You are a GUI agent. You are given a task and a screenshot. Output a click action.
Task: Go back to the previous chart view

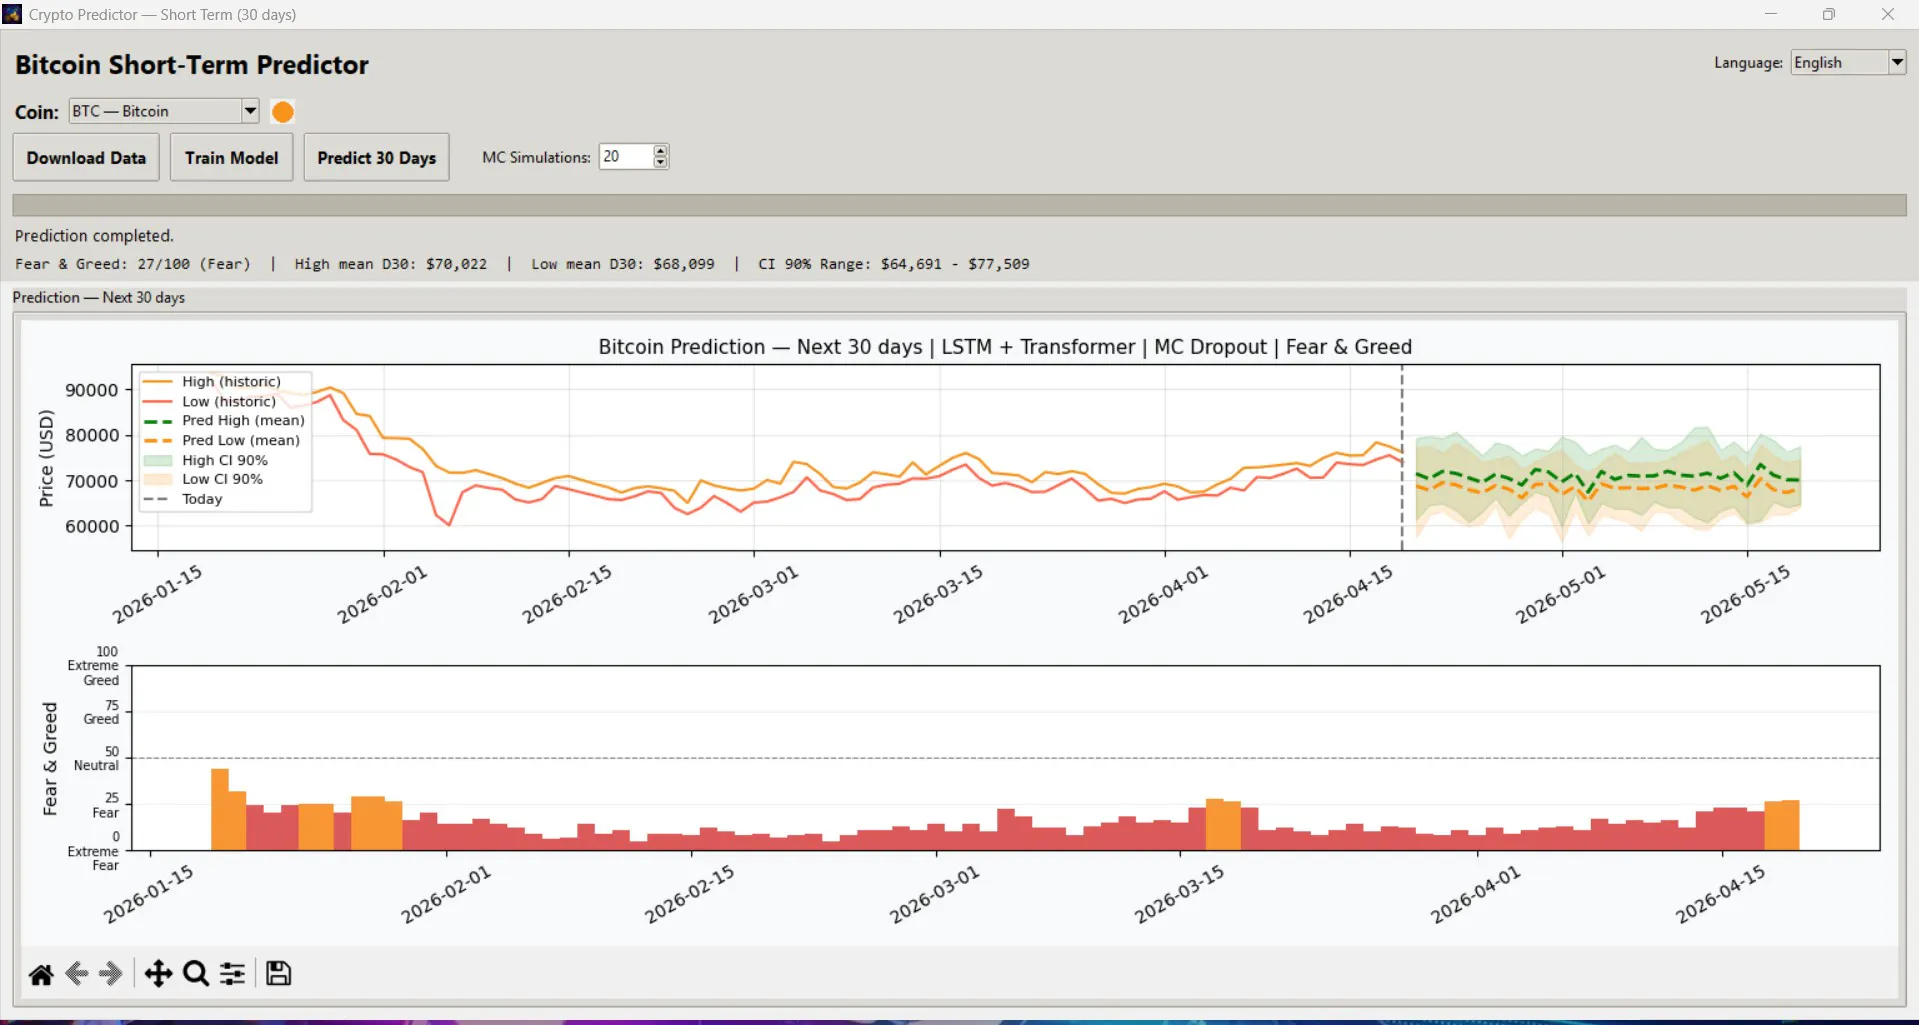76,974
